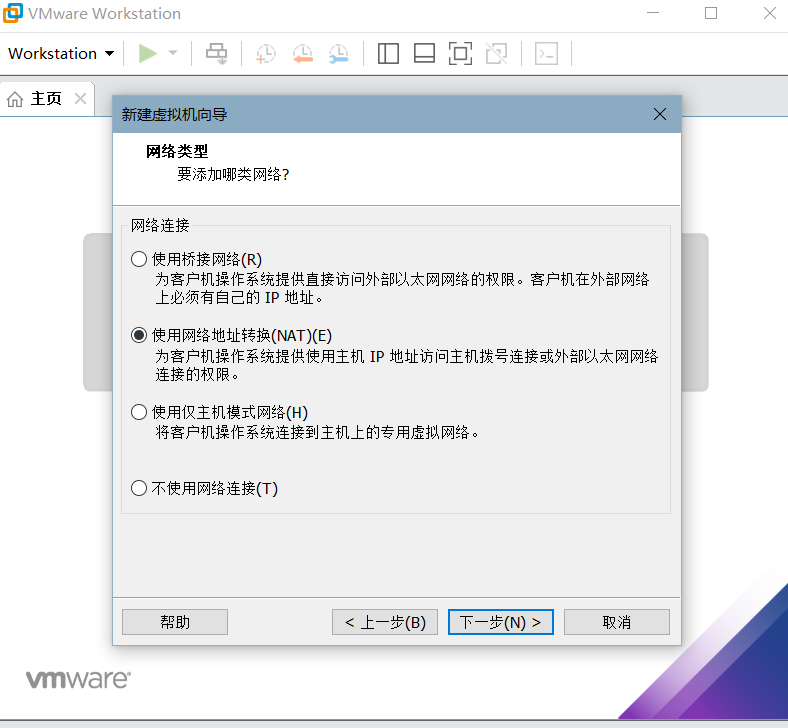Click the 上一步(B) back button
The image size is (788, 728).
click(385, 622)
